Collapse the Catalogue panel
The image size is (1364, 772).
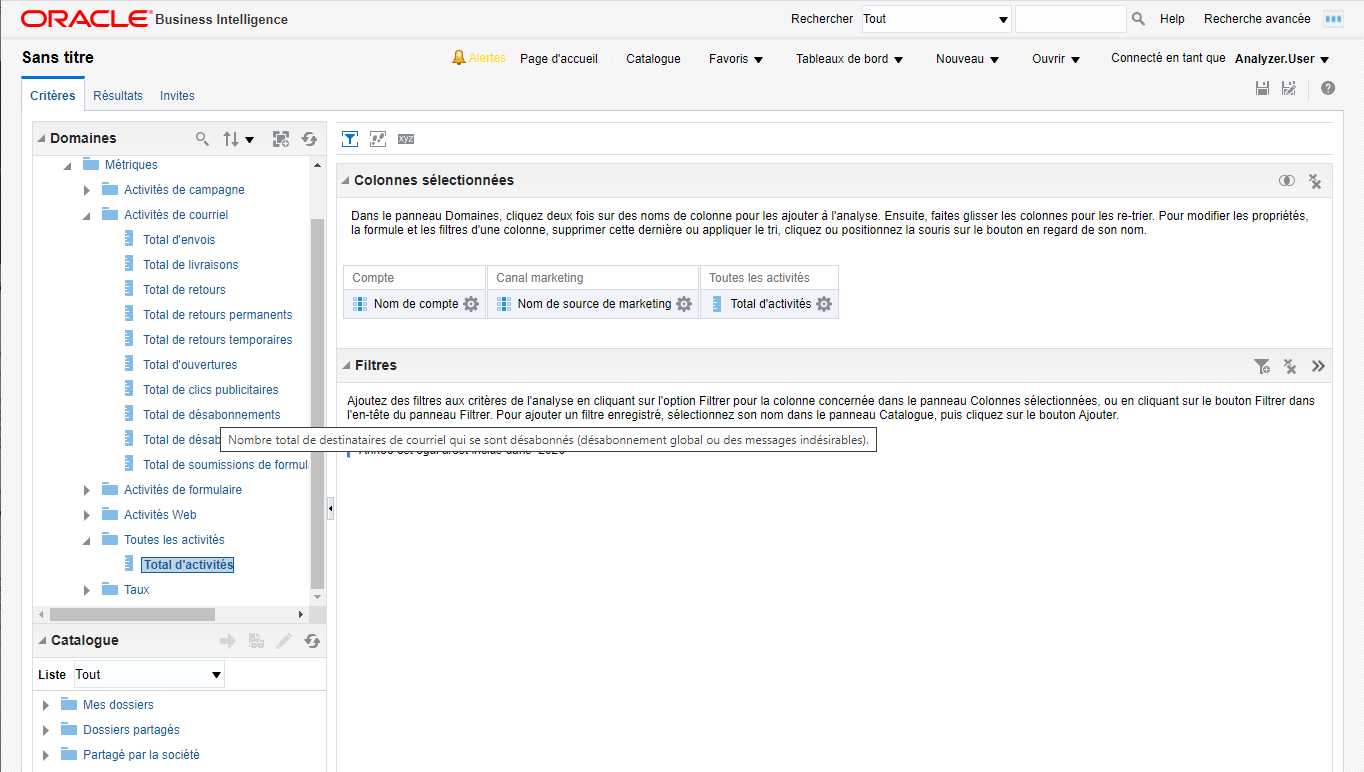41,641
